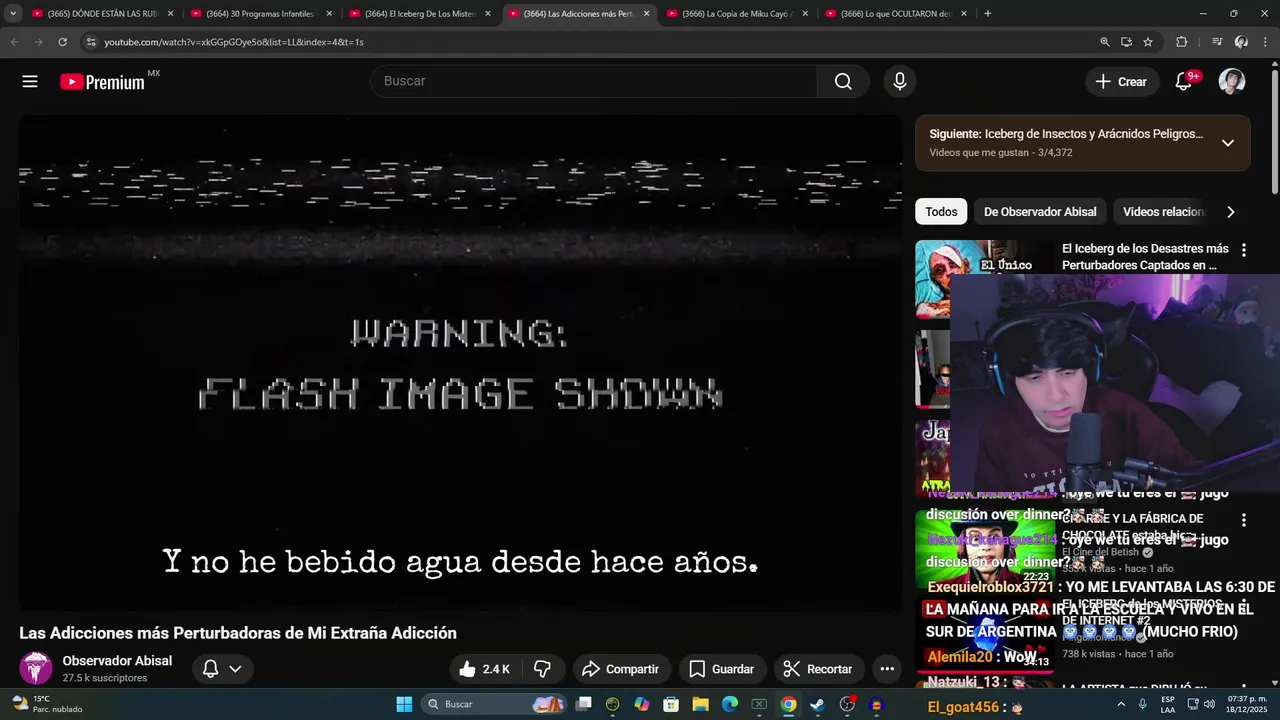Screen dimensions: 1280x720
Task: Open notifications bell with 9+ badge
Action: [1184, 82]
